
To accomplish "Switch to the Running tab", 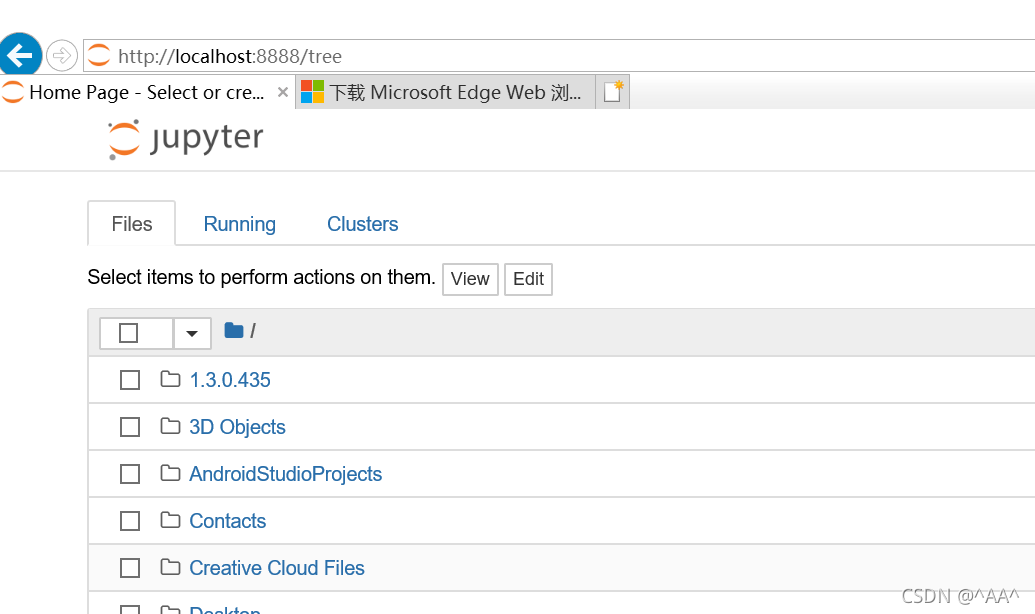I will (x=240, y=224).
